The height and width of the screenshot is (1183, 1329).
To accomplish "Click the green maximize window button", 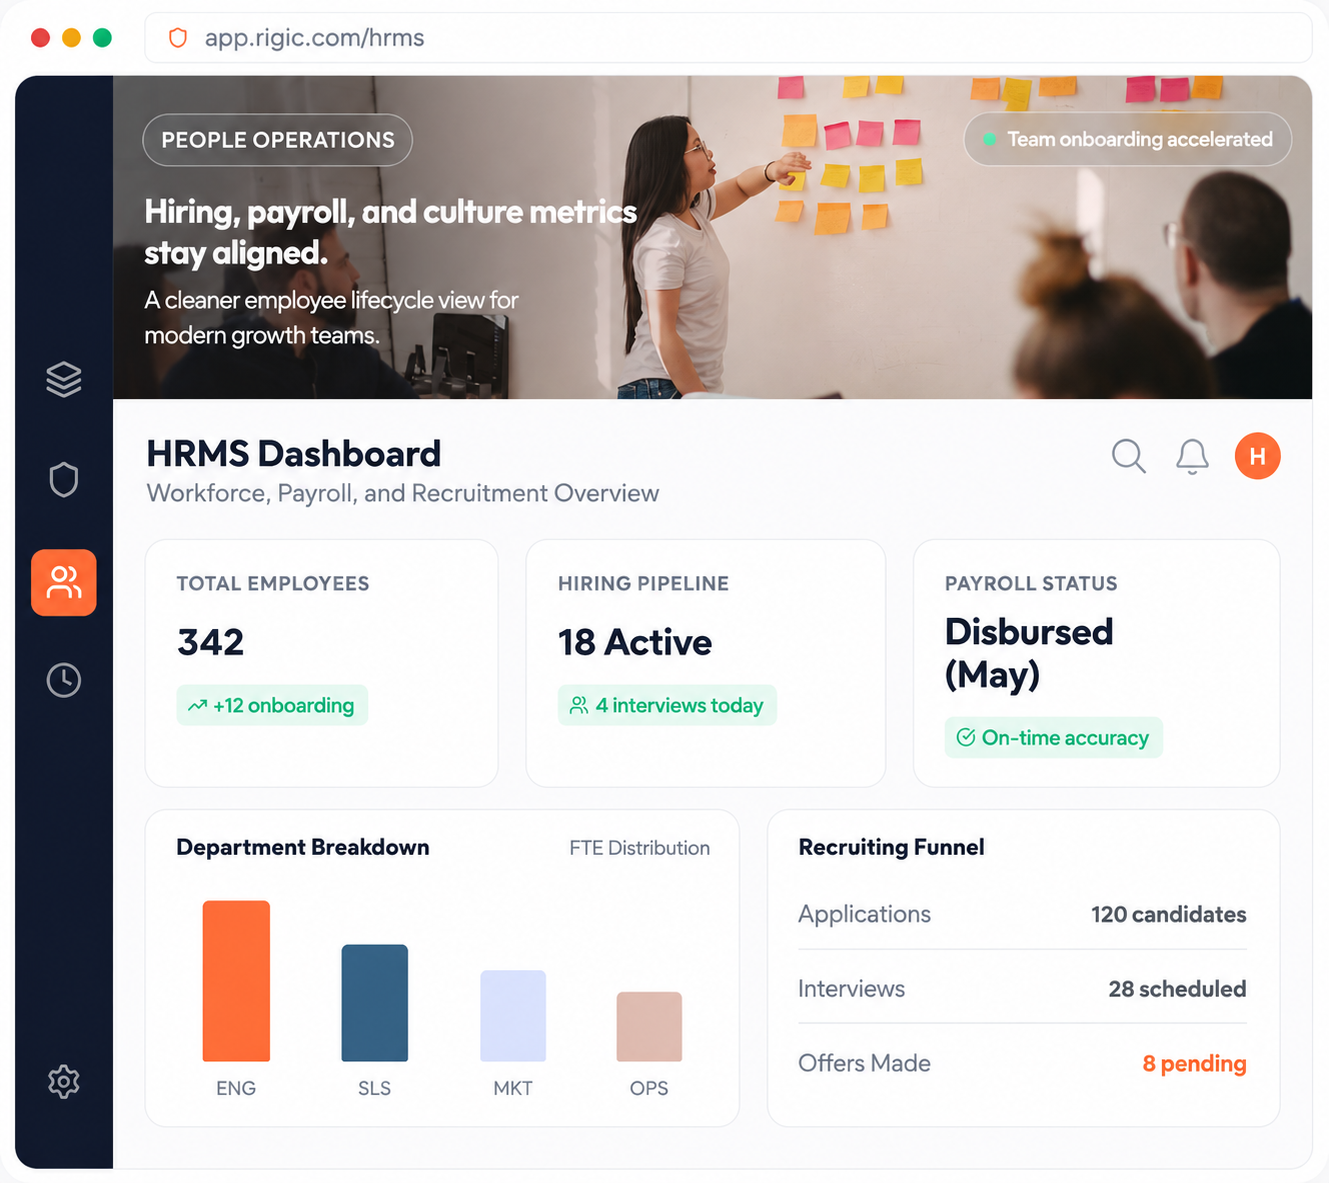I will coord(102,38).
